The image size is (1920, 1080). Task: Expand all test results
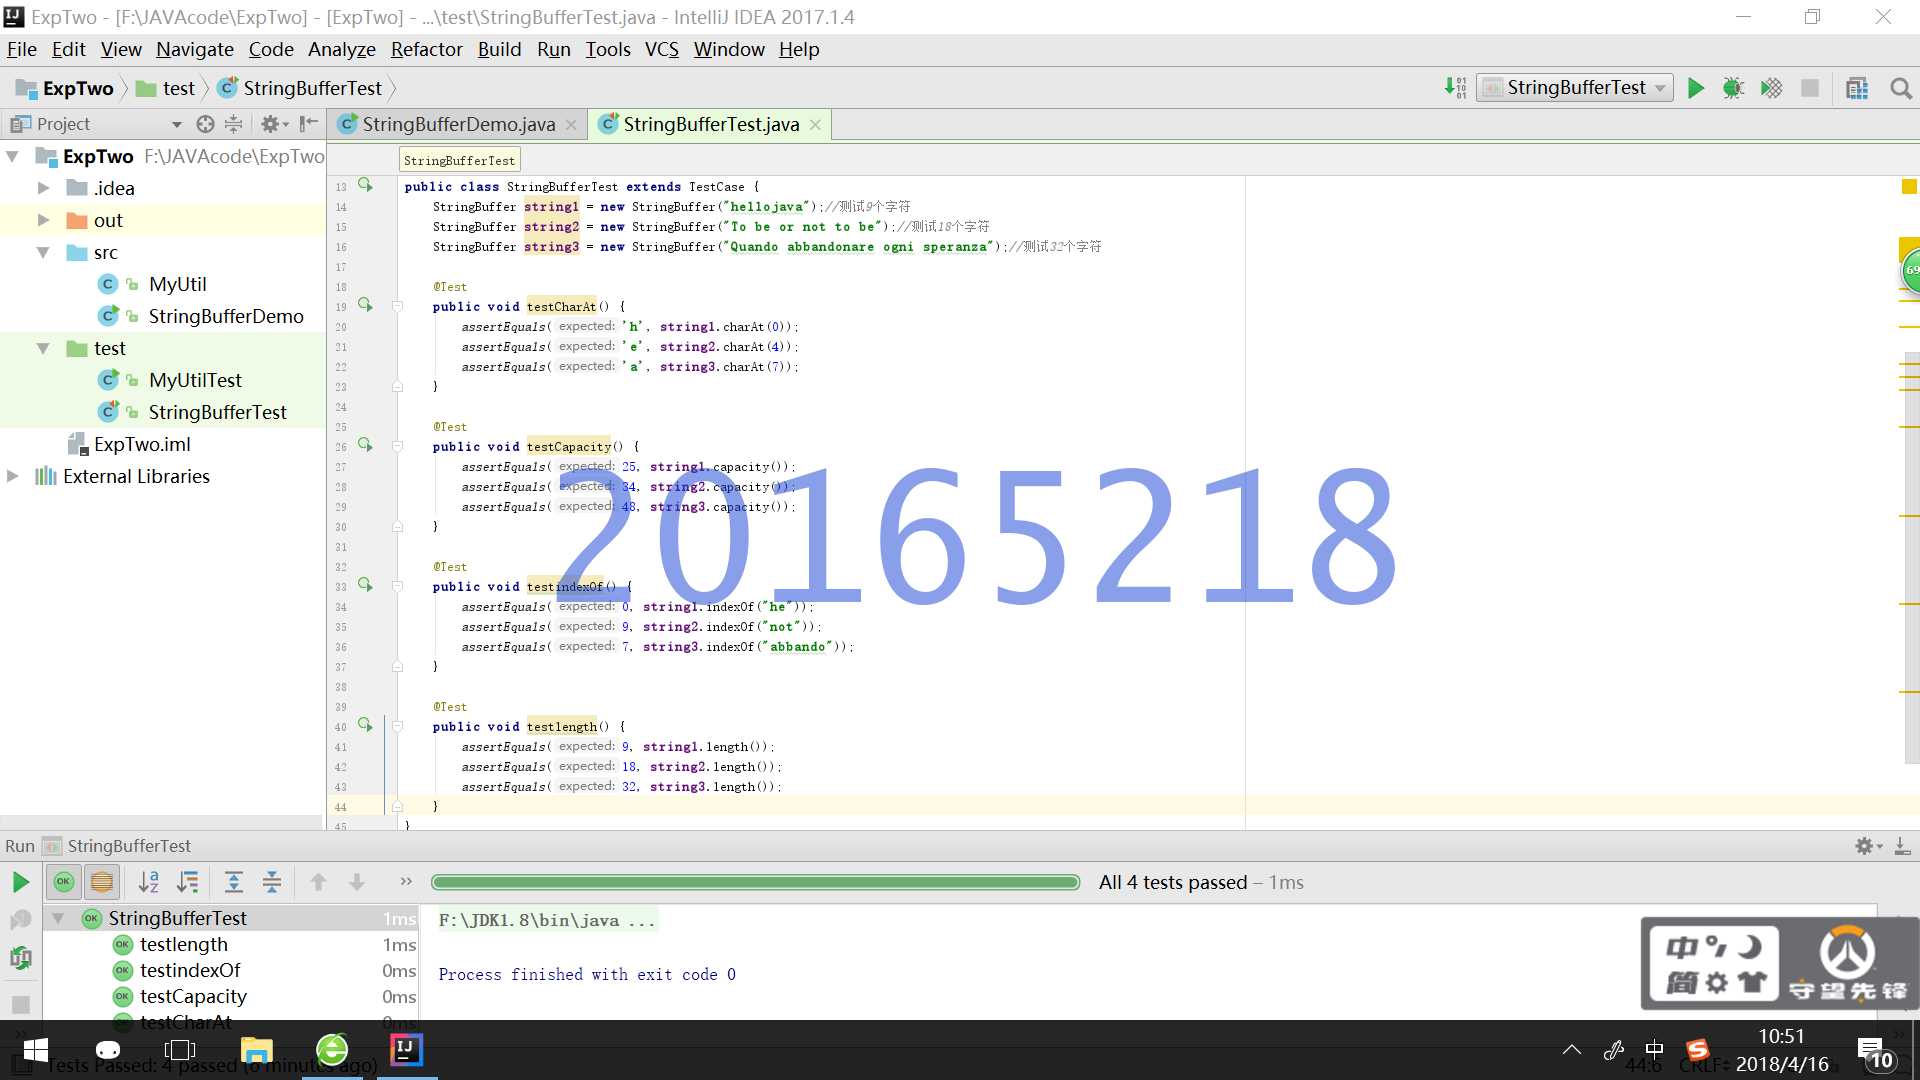233,882
